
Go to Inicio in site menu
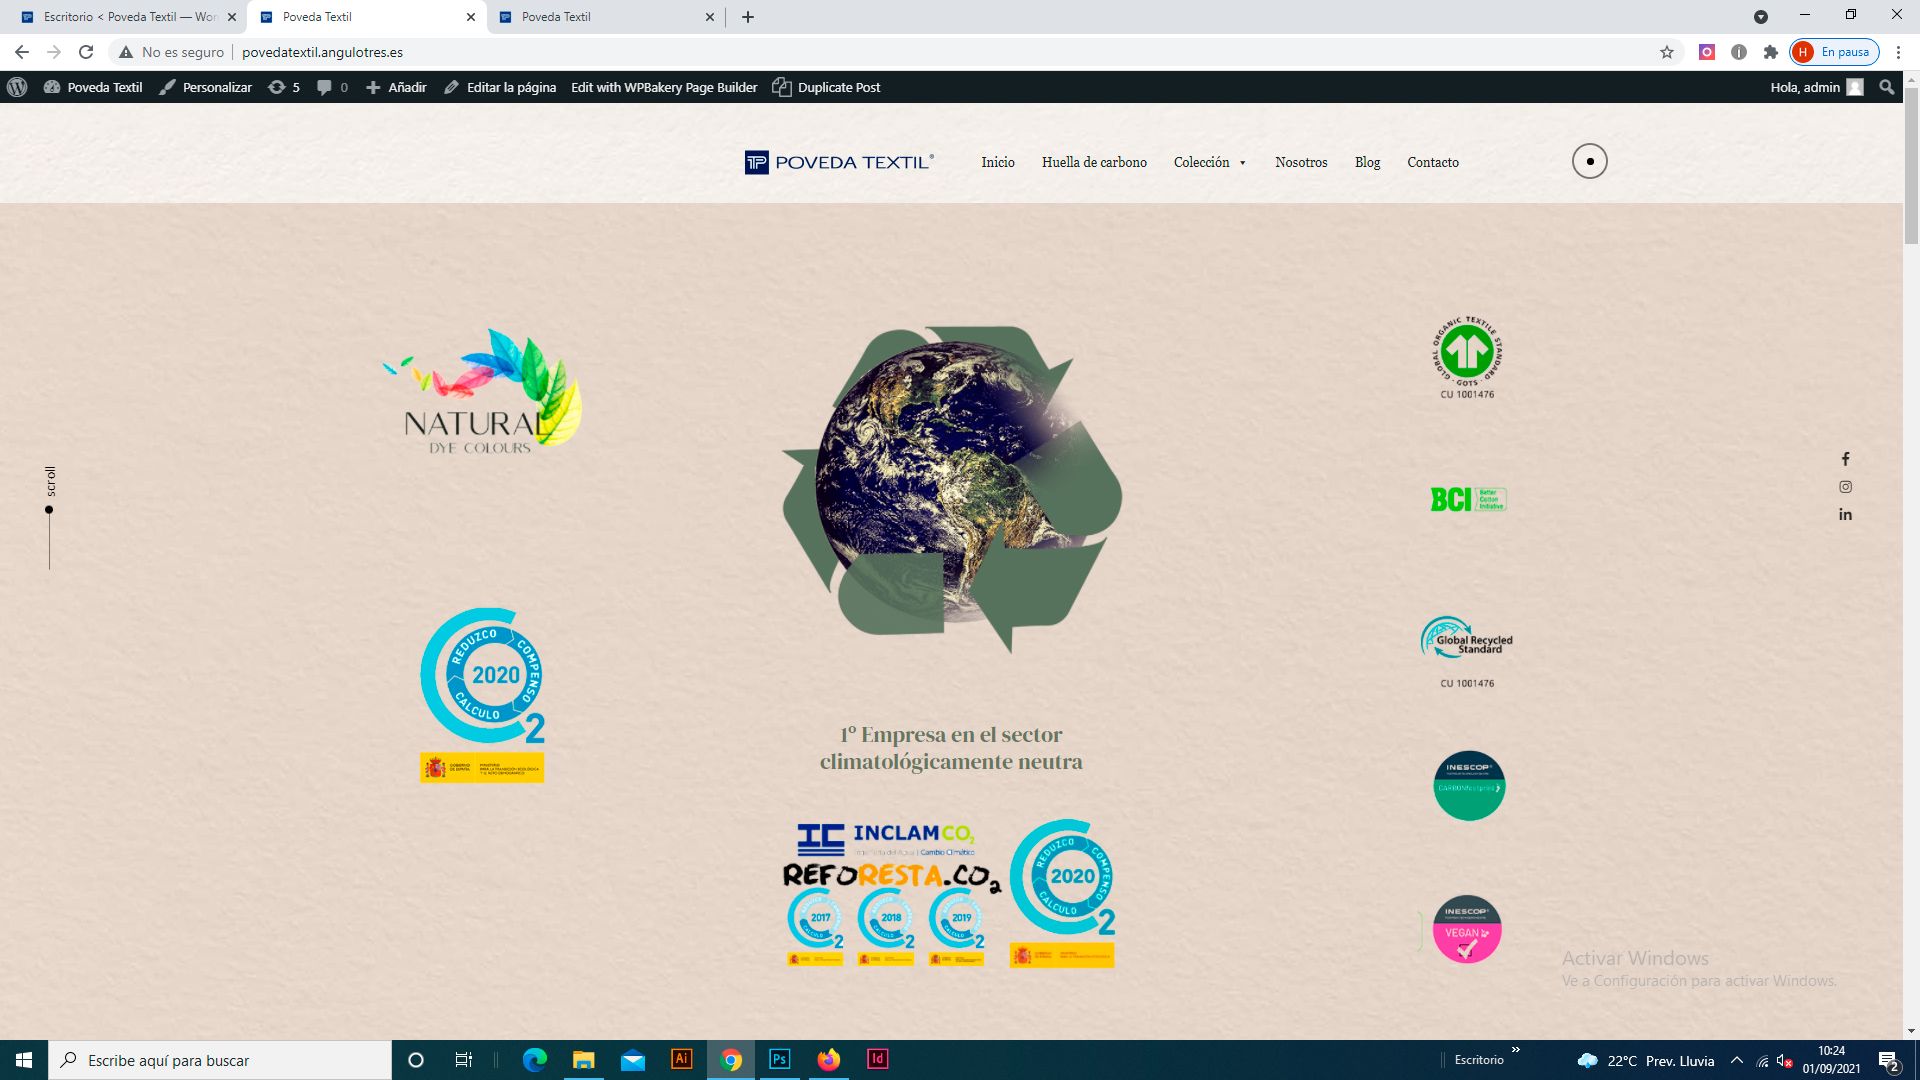tap(997, 162)
